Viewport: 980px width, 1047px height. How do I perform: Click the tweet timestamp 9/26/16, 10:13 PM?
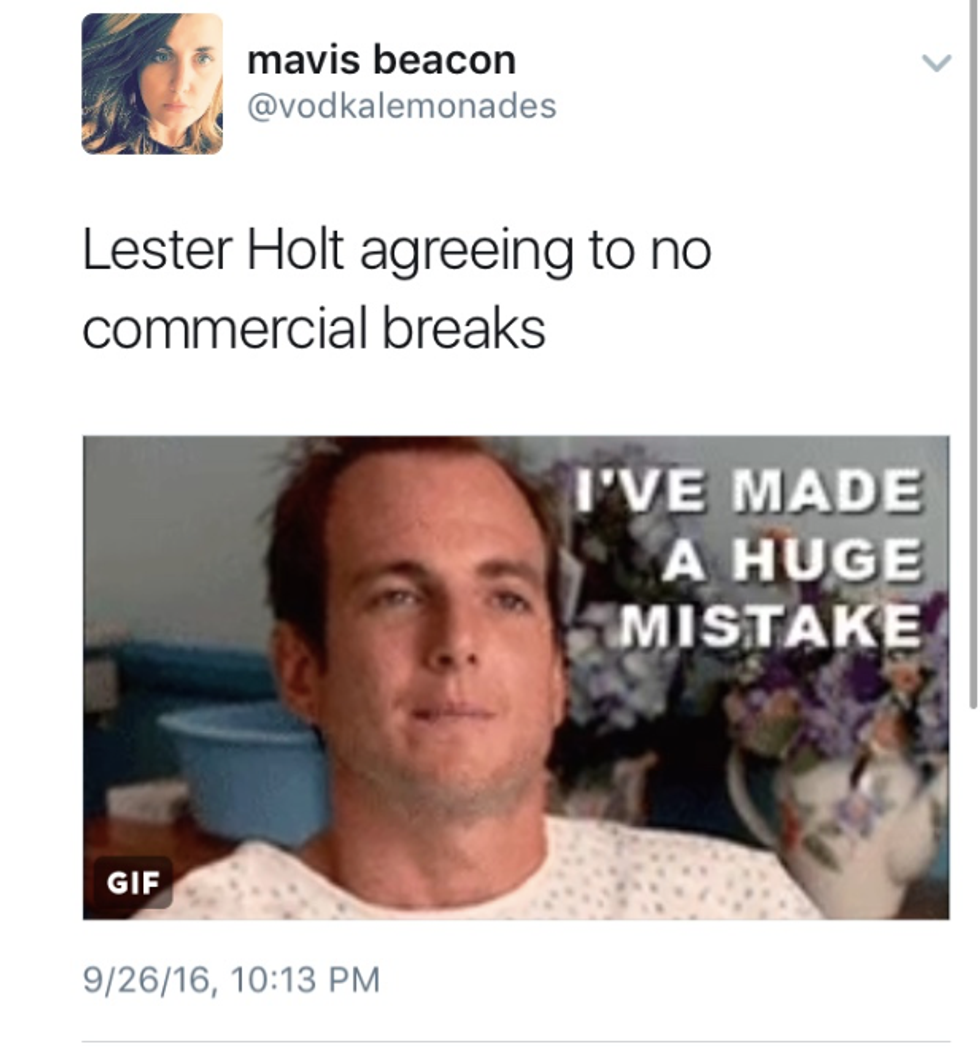pos(231,980)
